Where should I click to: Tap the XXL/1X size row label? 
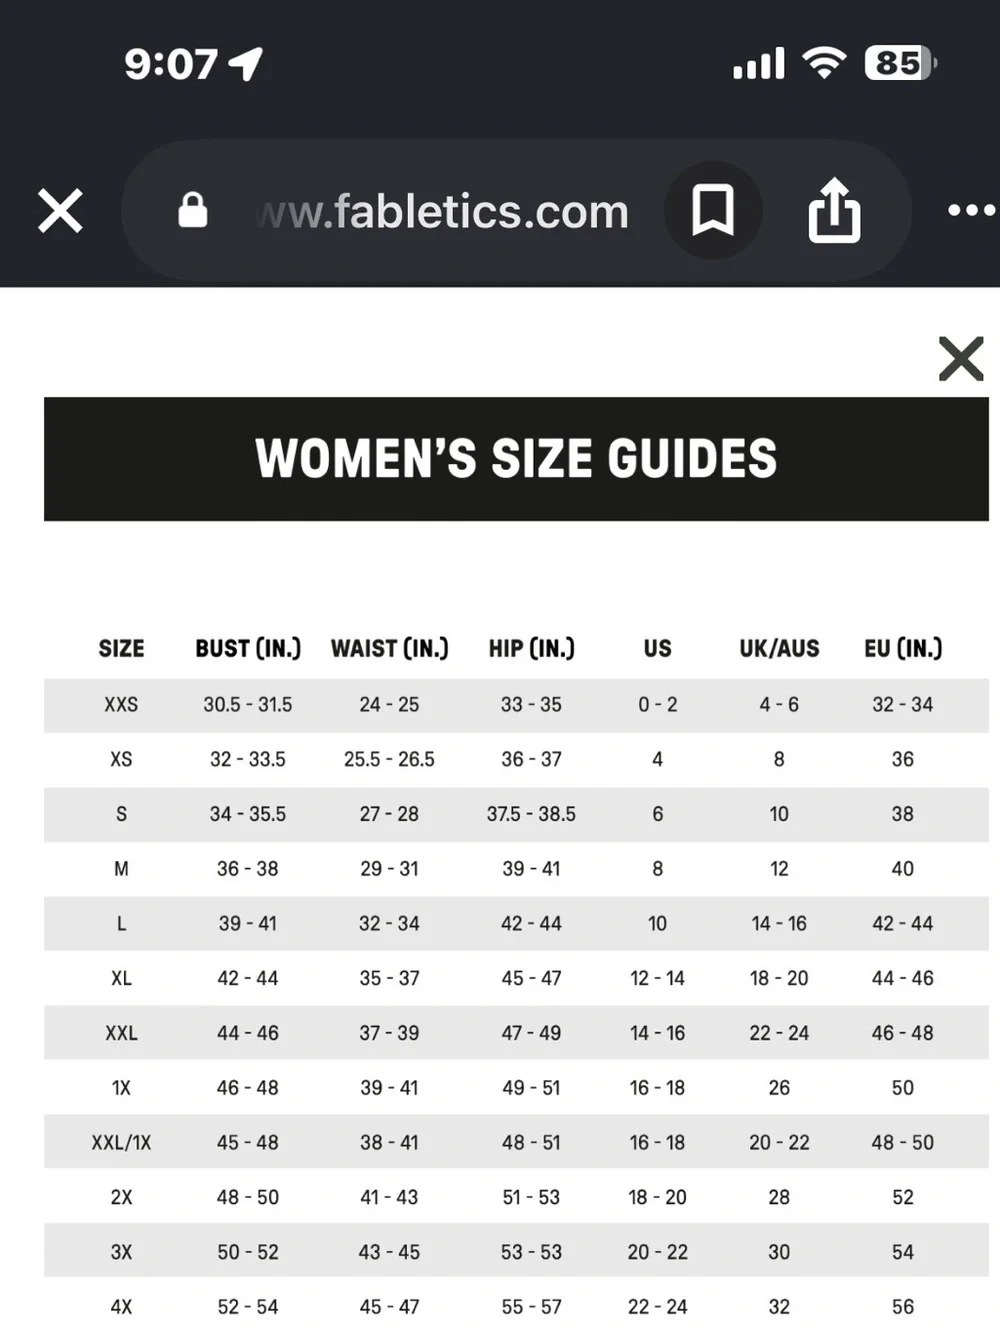click(x=121, y=1142)
